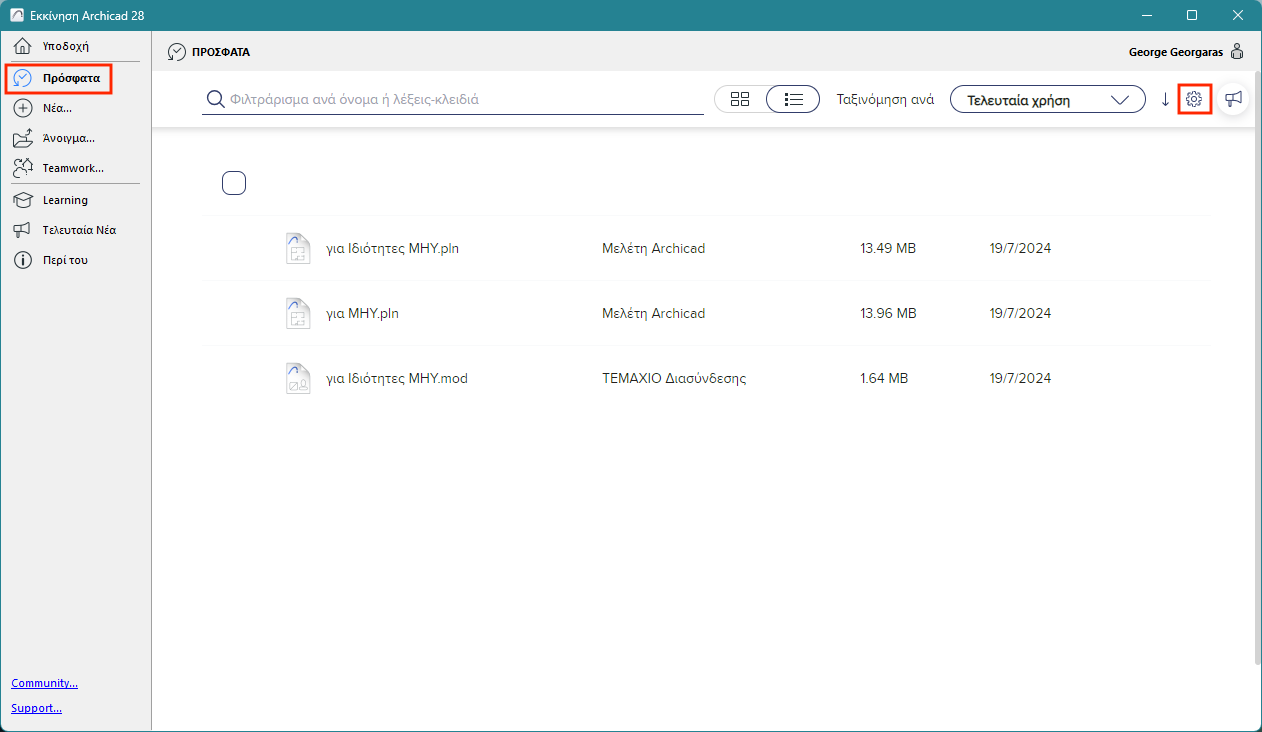The width and height of the screenshot is (1262, 732).
Task: Click the Teamwork people icon
Action: [x=23, y=168]
